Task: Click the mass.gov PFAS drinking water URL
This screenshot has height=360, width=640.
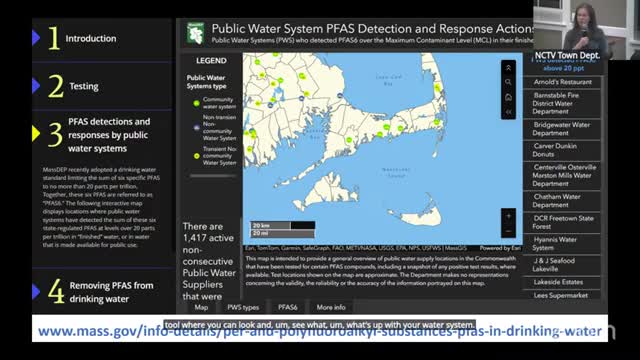Action: [320, 331]
